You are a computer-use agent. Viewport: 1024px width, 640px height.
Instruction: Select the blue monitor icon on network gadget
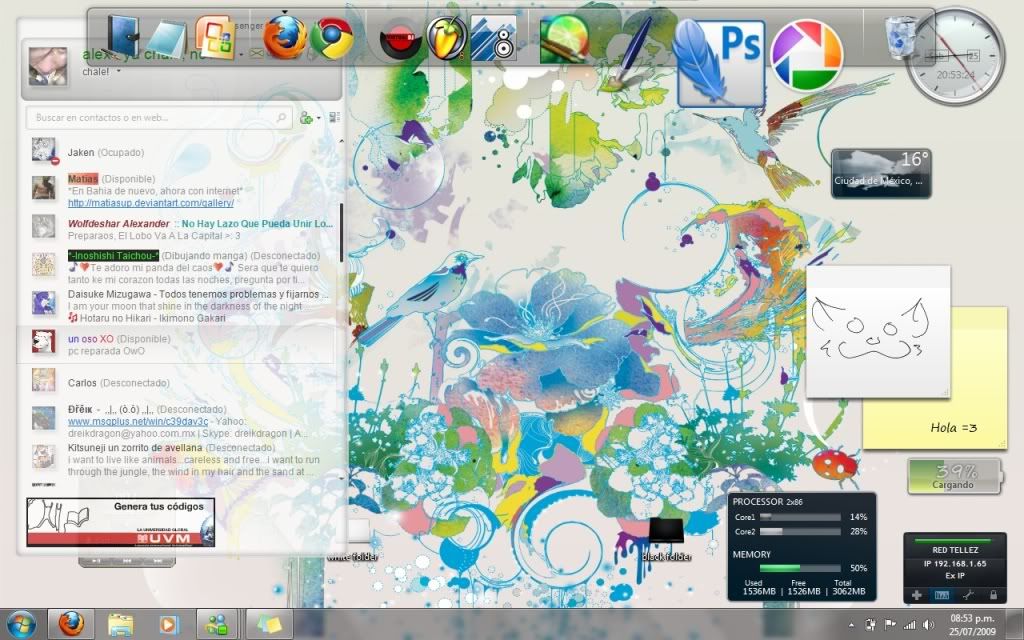point(942,595)
